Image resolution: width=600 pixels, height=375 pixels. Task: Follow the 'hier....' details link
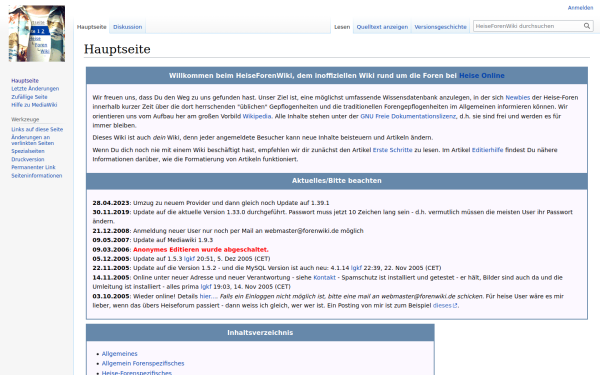coord(209,296)
